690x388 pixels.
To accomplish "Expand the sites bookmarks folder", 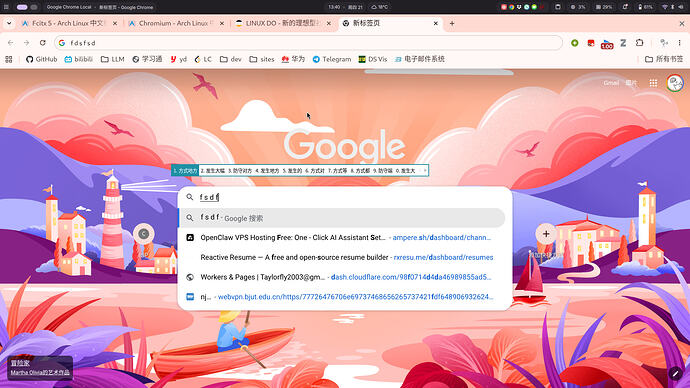I will click(x=261, y=59).
